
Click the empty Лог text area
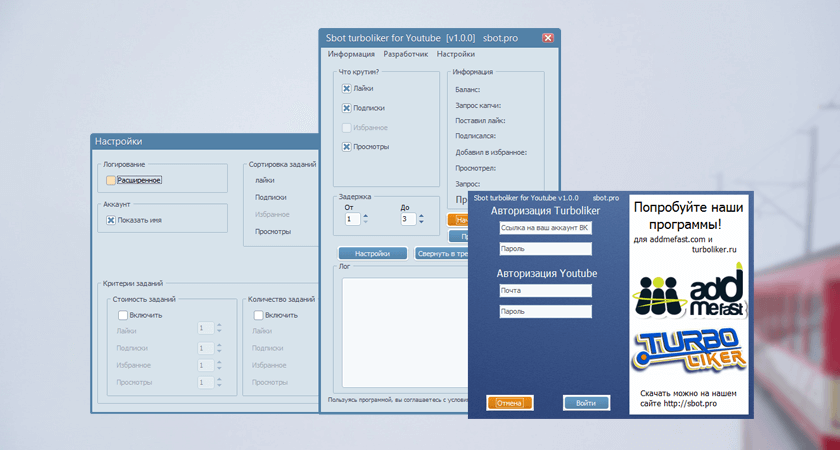[x=406, y=332]
